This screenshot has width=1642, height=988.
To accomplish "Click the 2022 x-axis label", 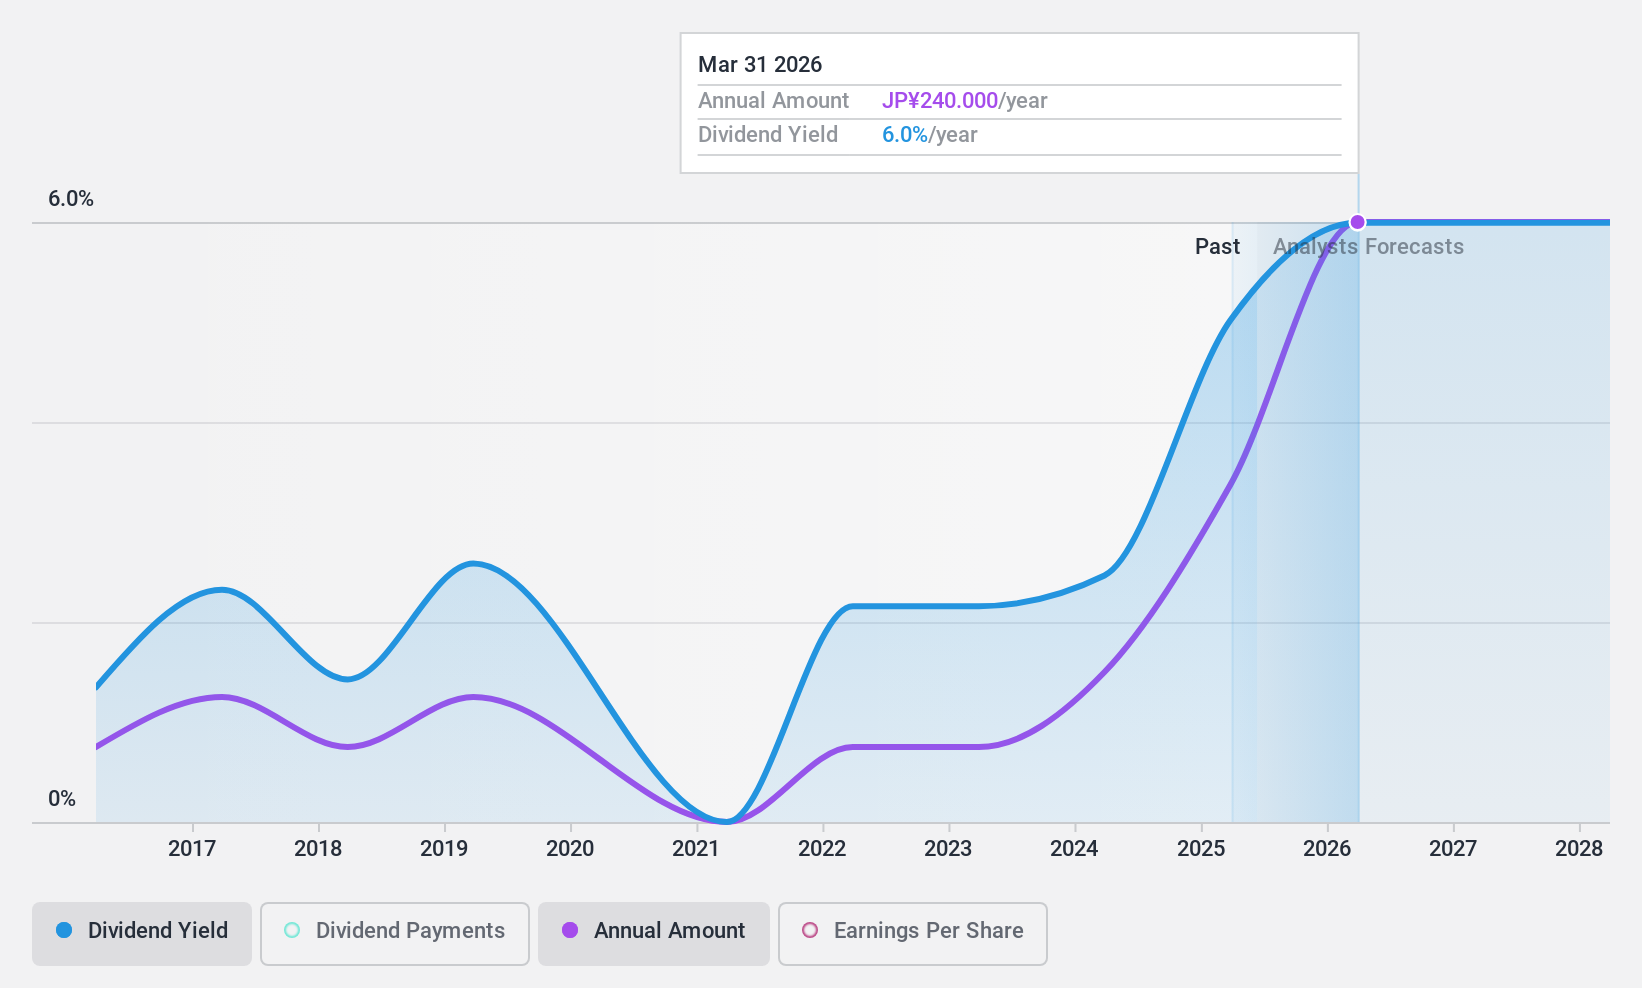I will coord(822,849).
